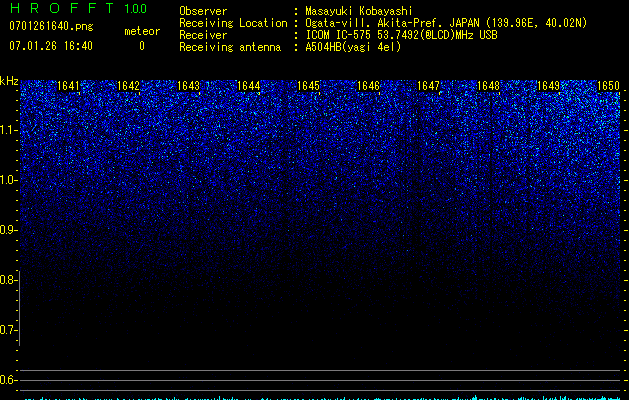This screenshot has height=400, width=629.
Task: Select the file name 0701261640.png
Action: (x=51, y=26)
